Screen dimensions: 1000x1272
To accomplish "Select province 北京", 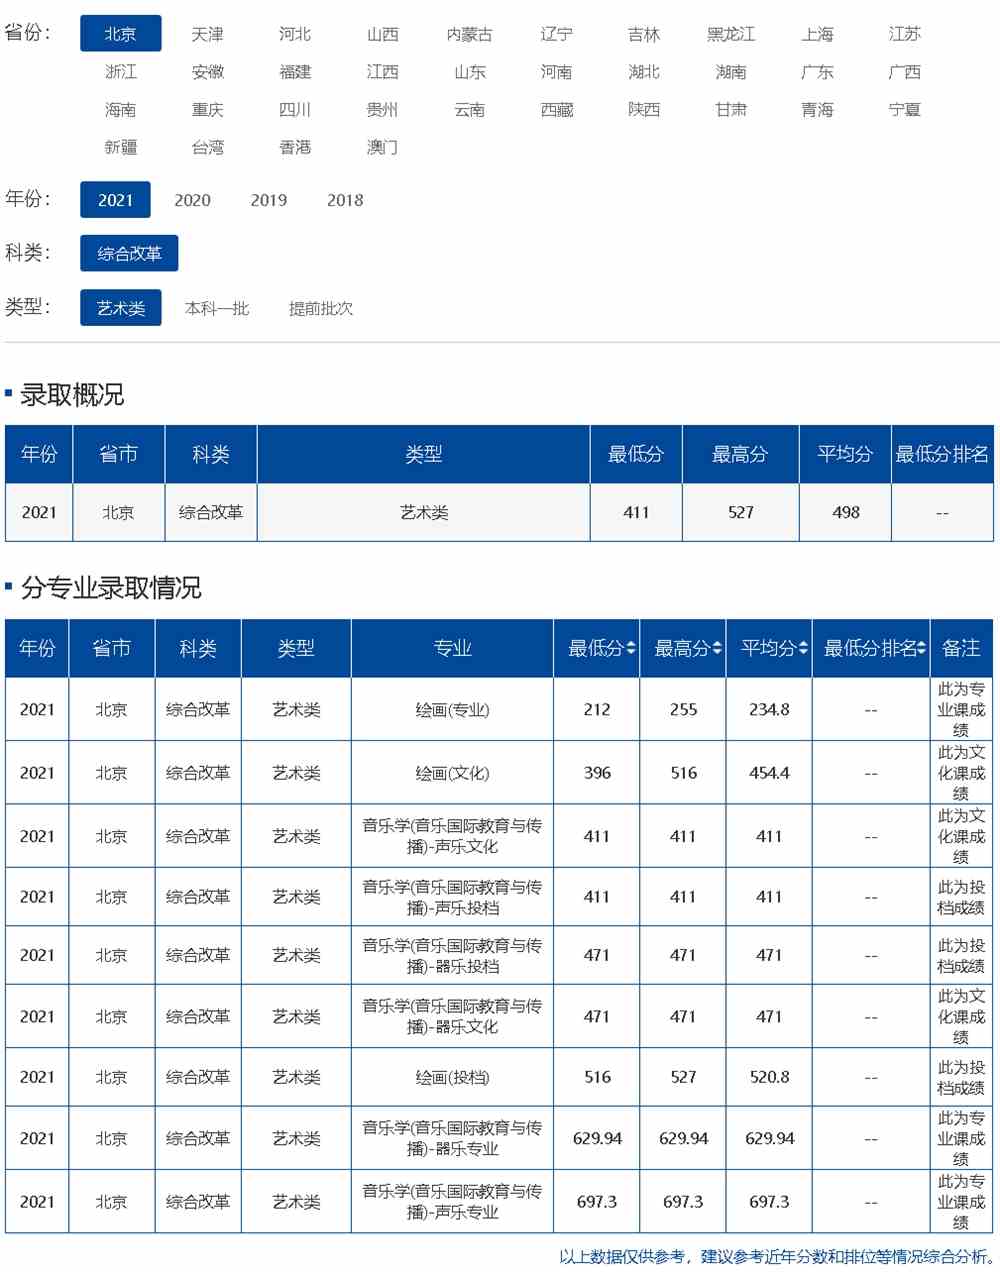I will click(120, 34).
